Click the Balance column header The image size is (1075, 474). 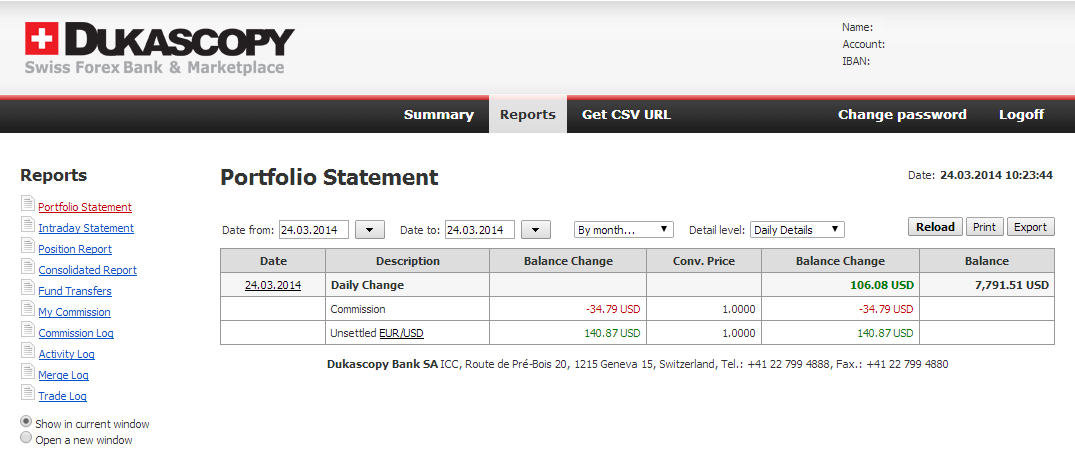[987, 261]
